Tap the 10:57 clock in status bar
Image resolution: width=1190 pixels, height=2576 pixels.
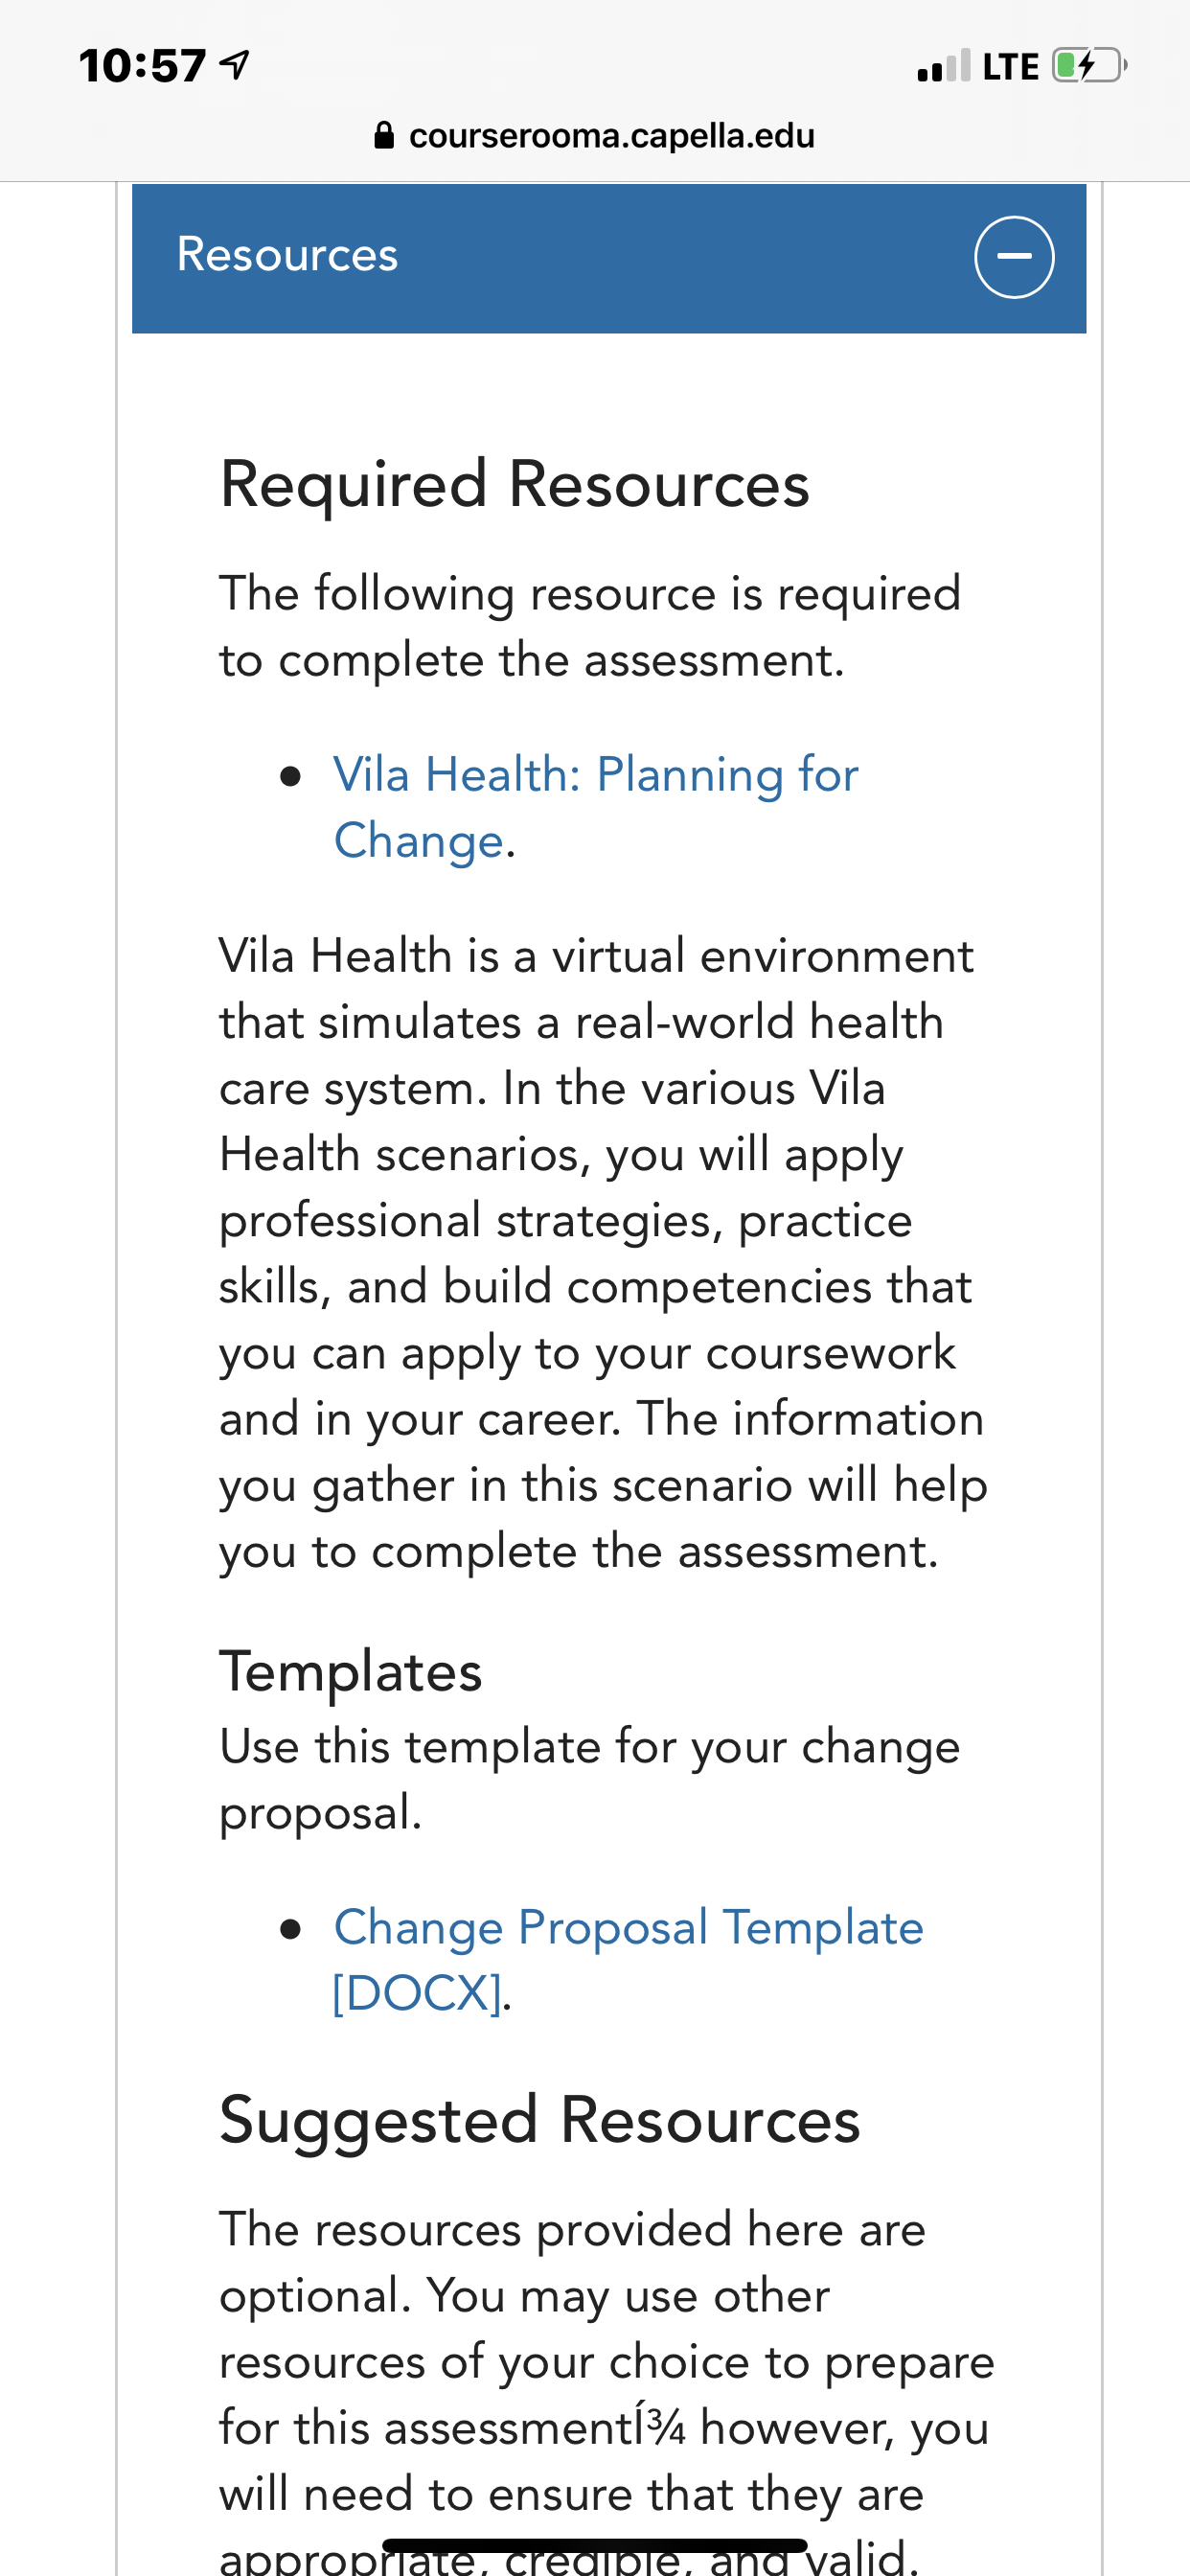142,66
